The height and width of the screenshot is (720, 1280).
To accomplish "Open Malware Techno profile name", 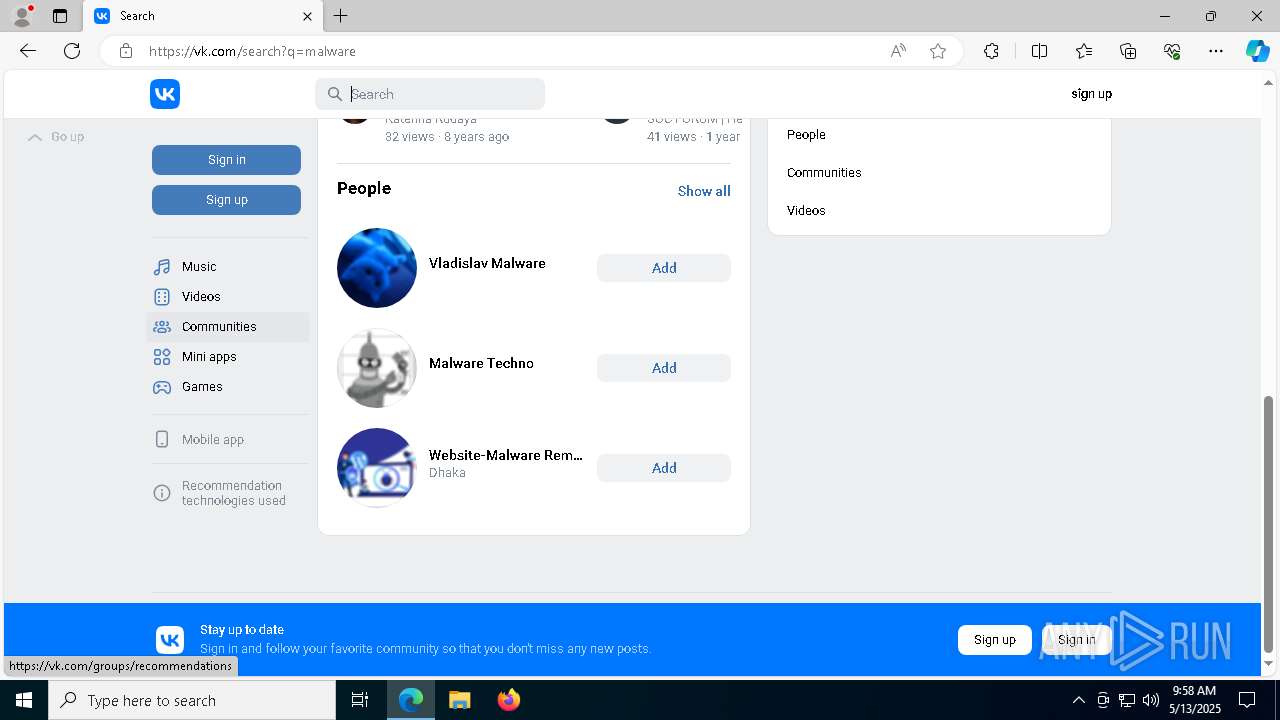I will 481,364.
